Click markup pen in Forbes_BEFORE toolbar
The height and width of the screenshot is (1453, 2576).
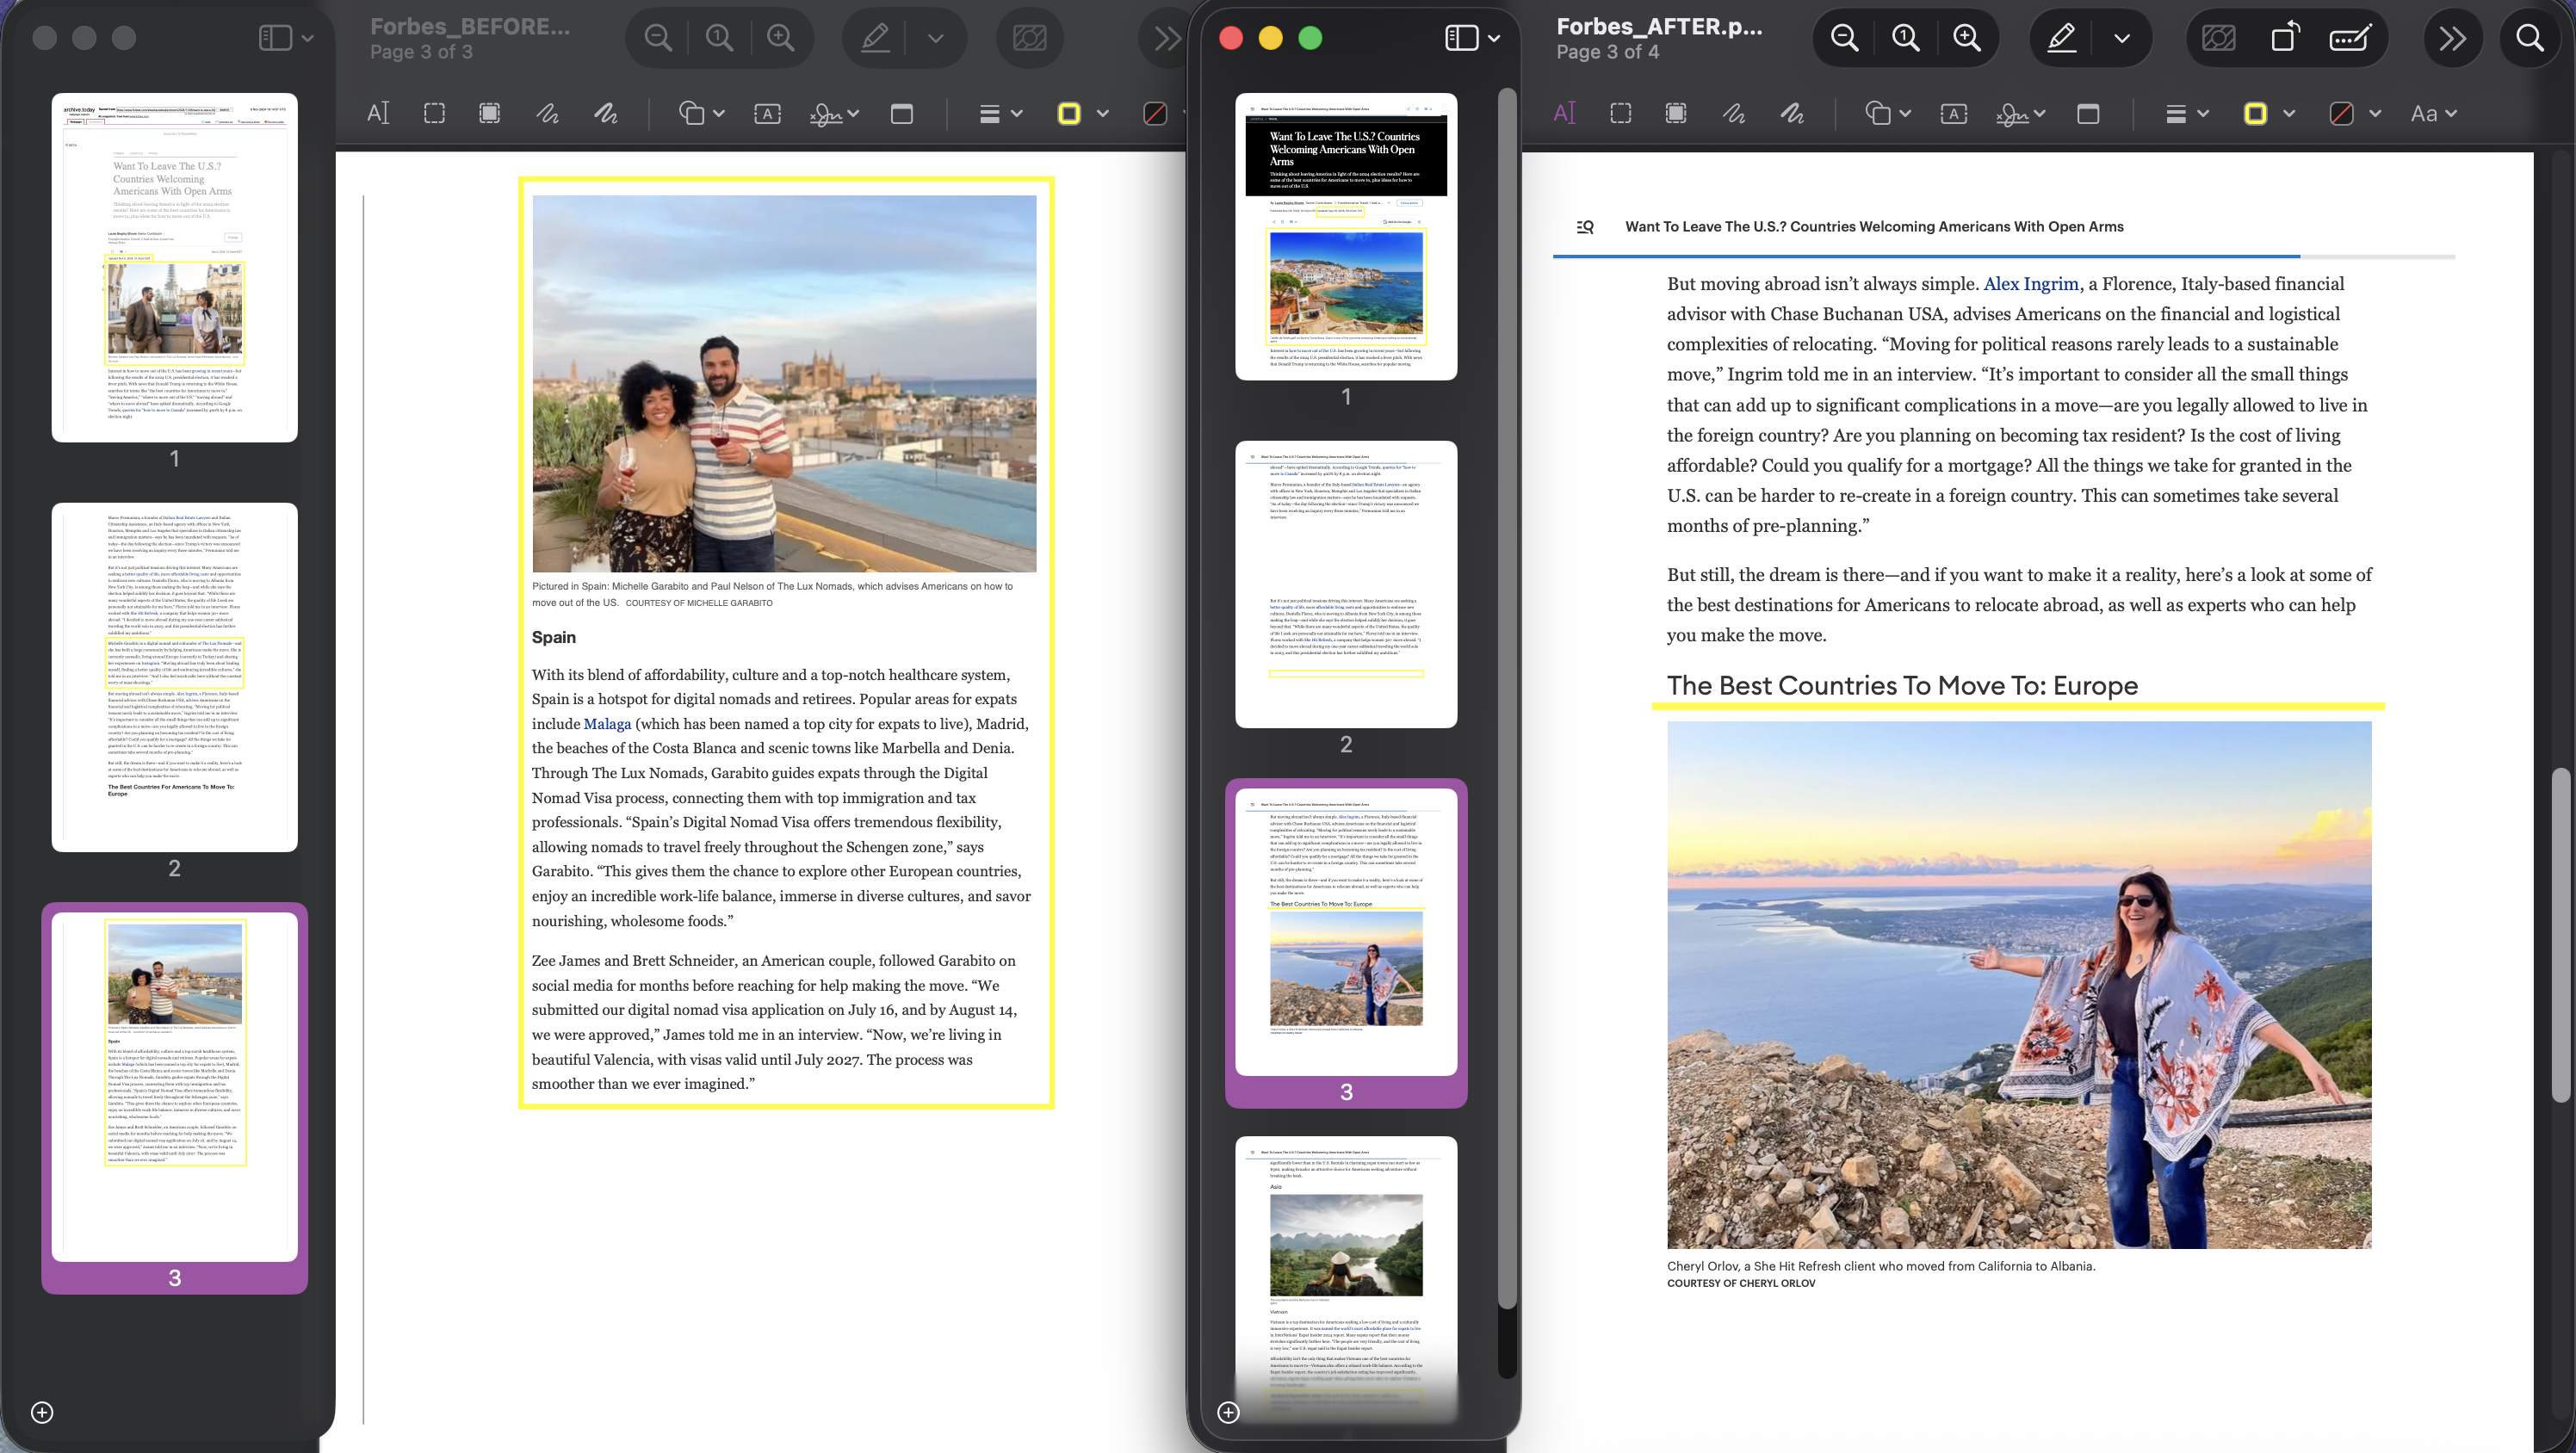875,38
